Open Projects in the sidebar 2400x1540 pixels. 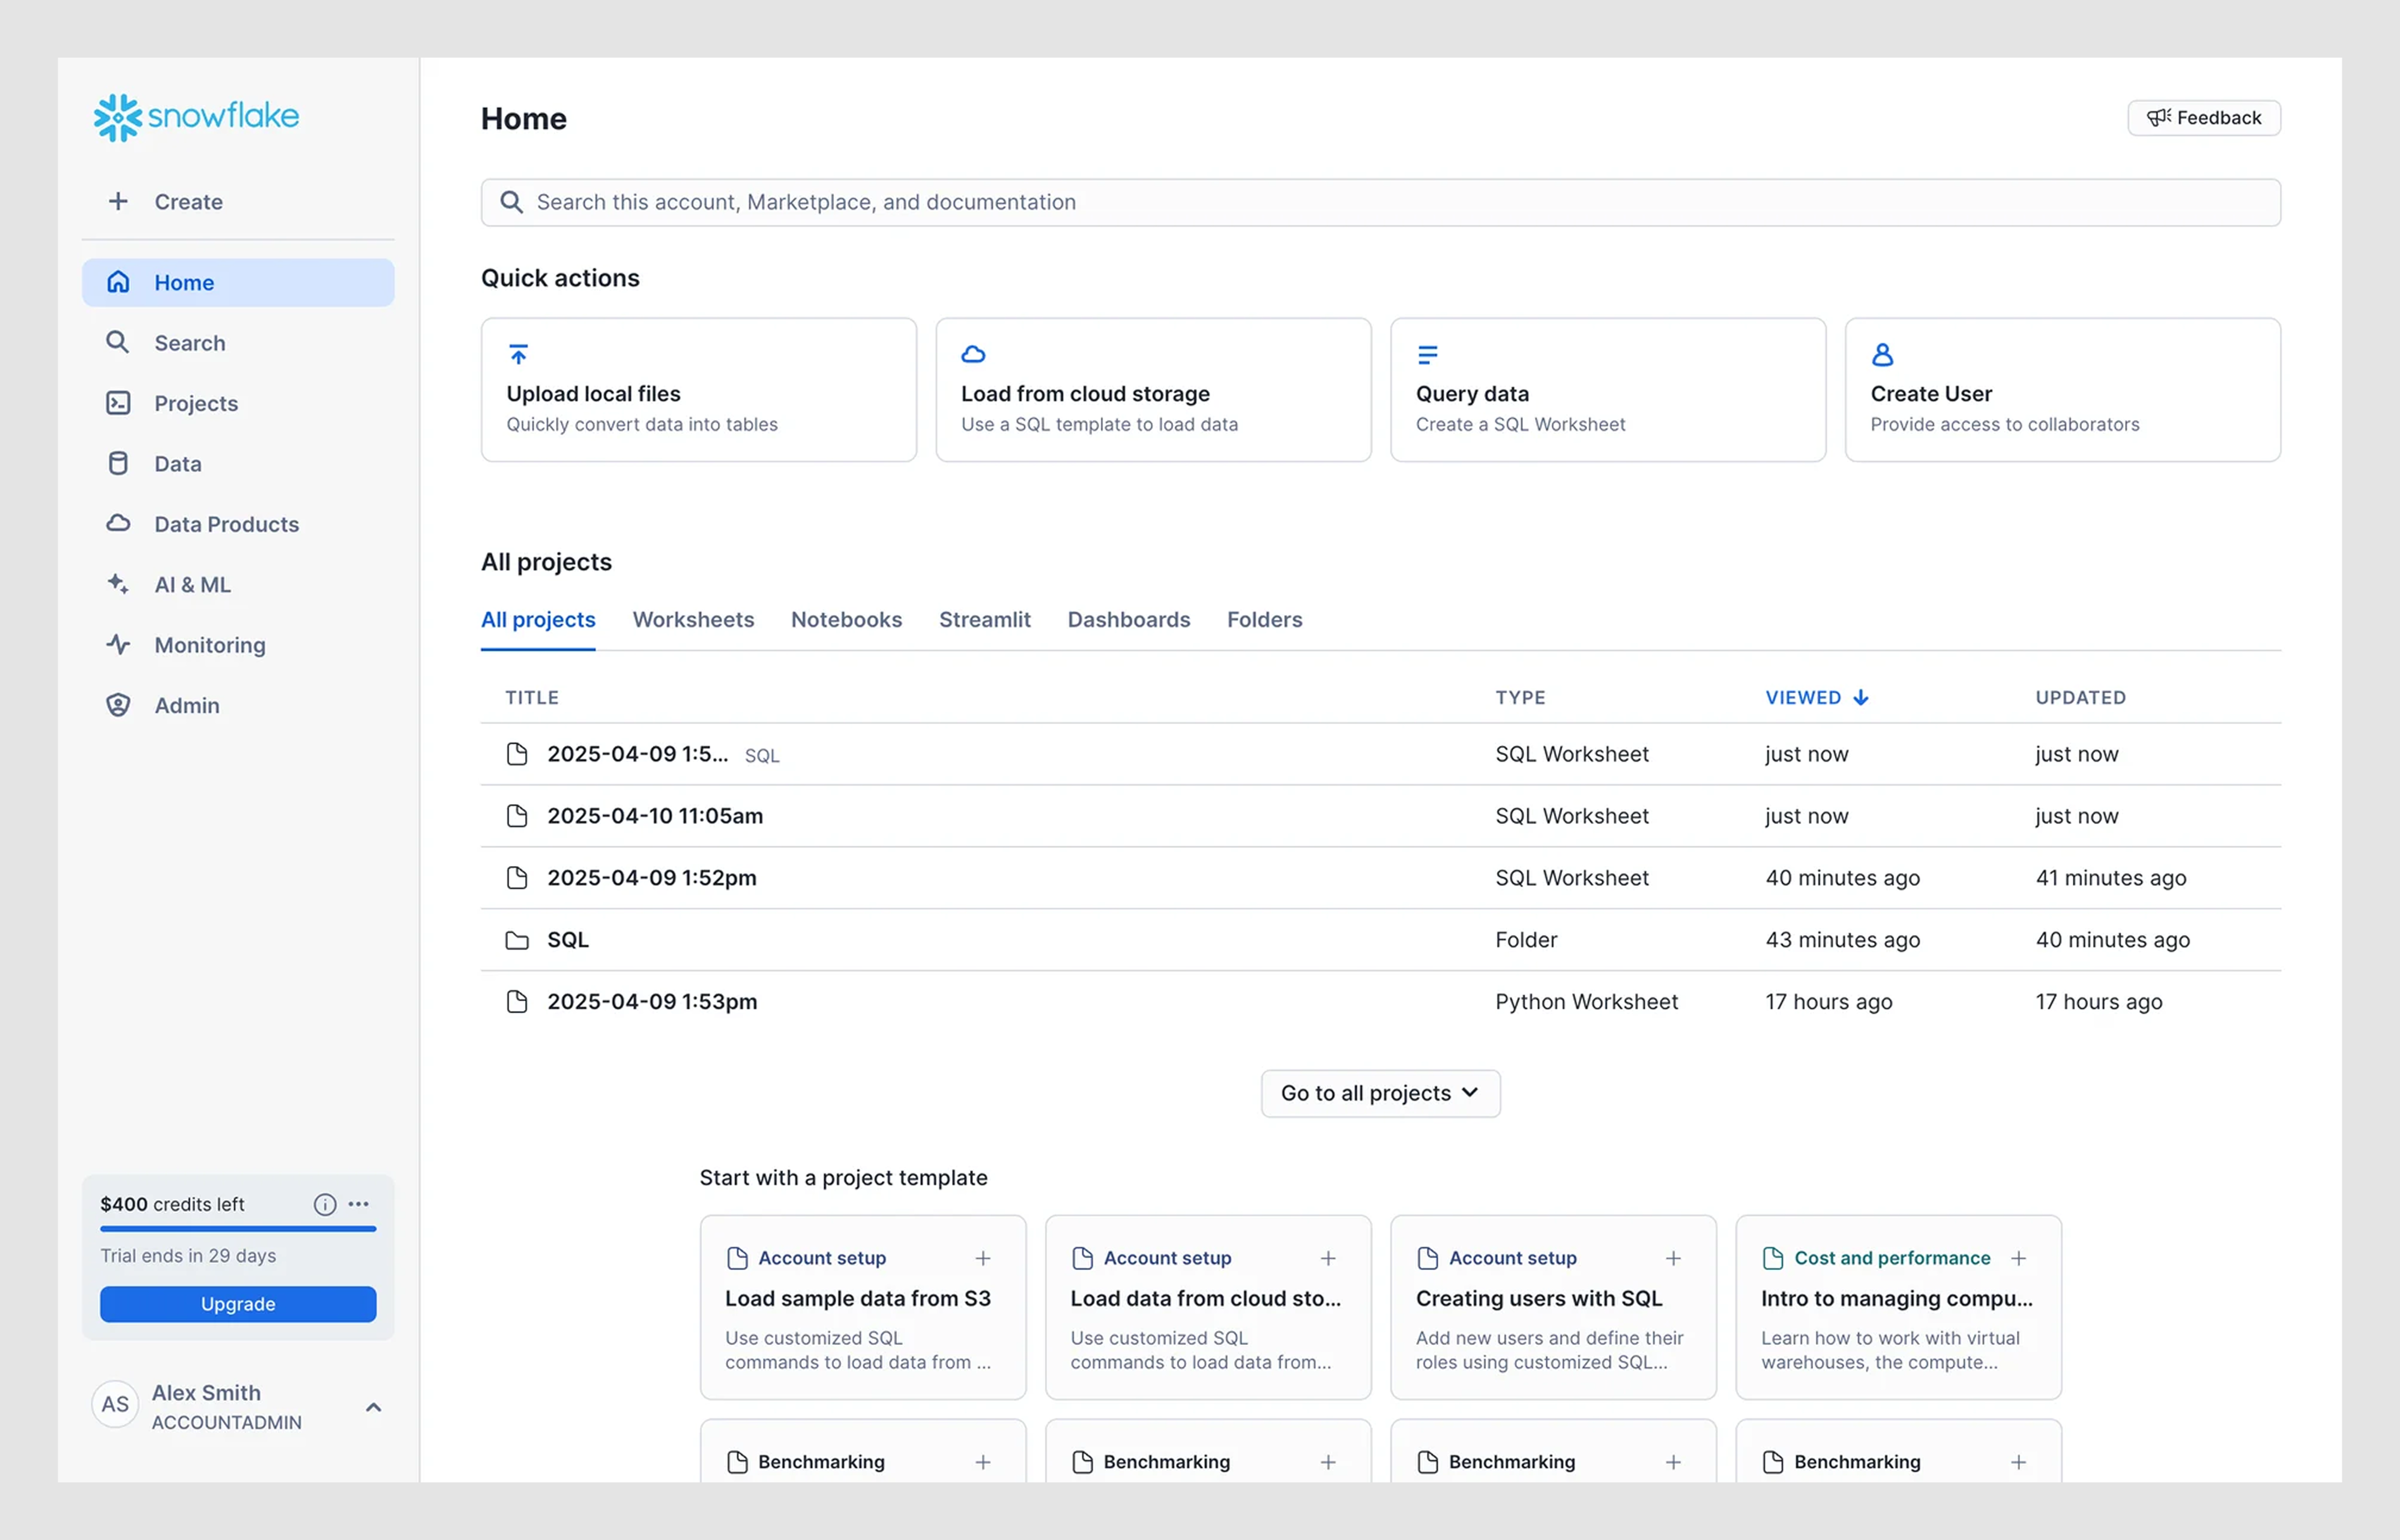(238, 403)
